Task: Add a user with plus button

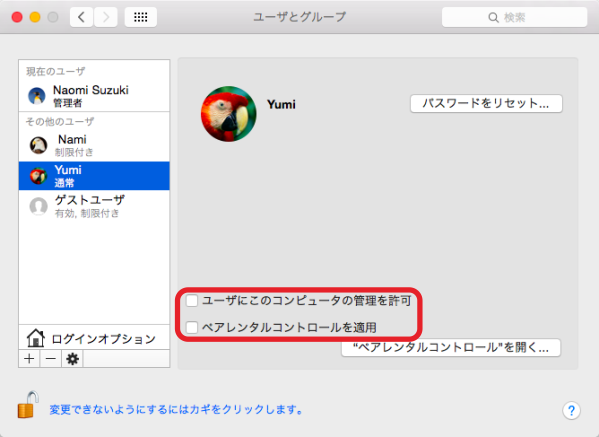Action: click(29, 359)
